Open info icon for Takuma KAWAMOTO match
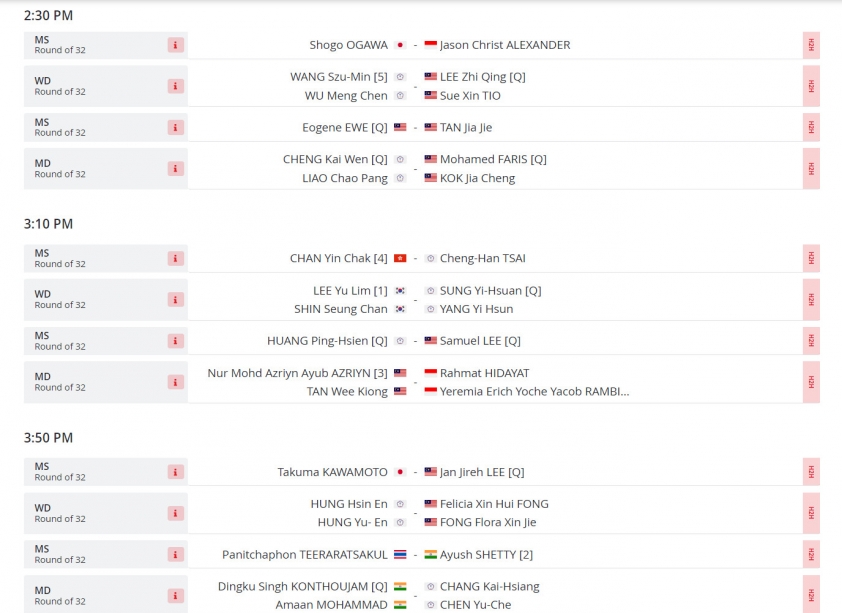This screenshot has height=613, width=842. click(x=176, y=472)
